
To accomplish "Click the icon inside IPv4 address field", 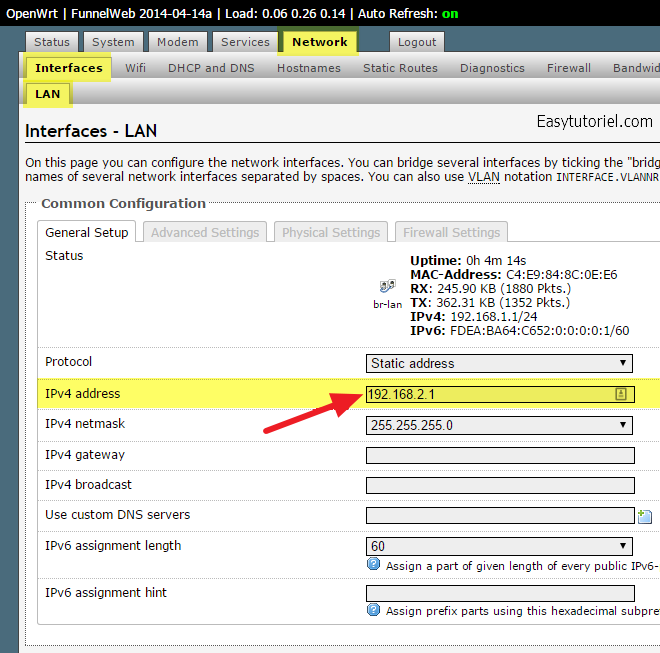I will (621, 394).
